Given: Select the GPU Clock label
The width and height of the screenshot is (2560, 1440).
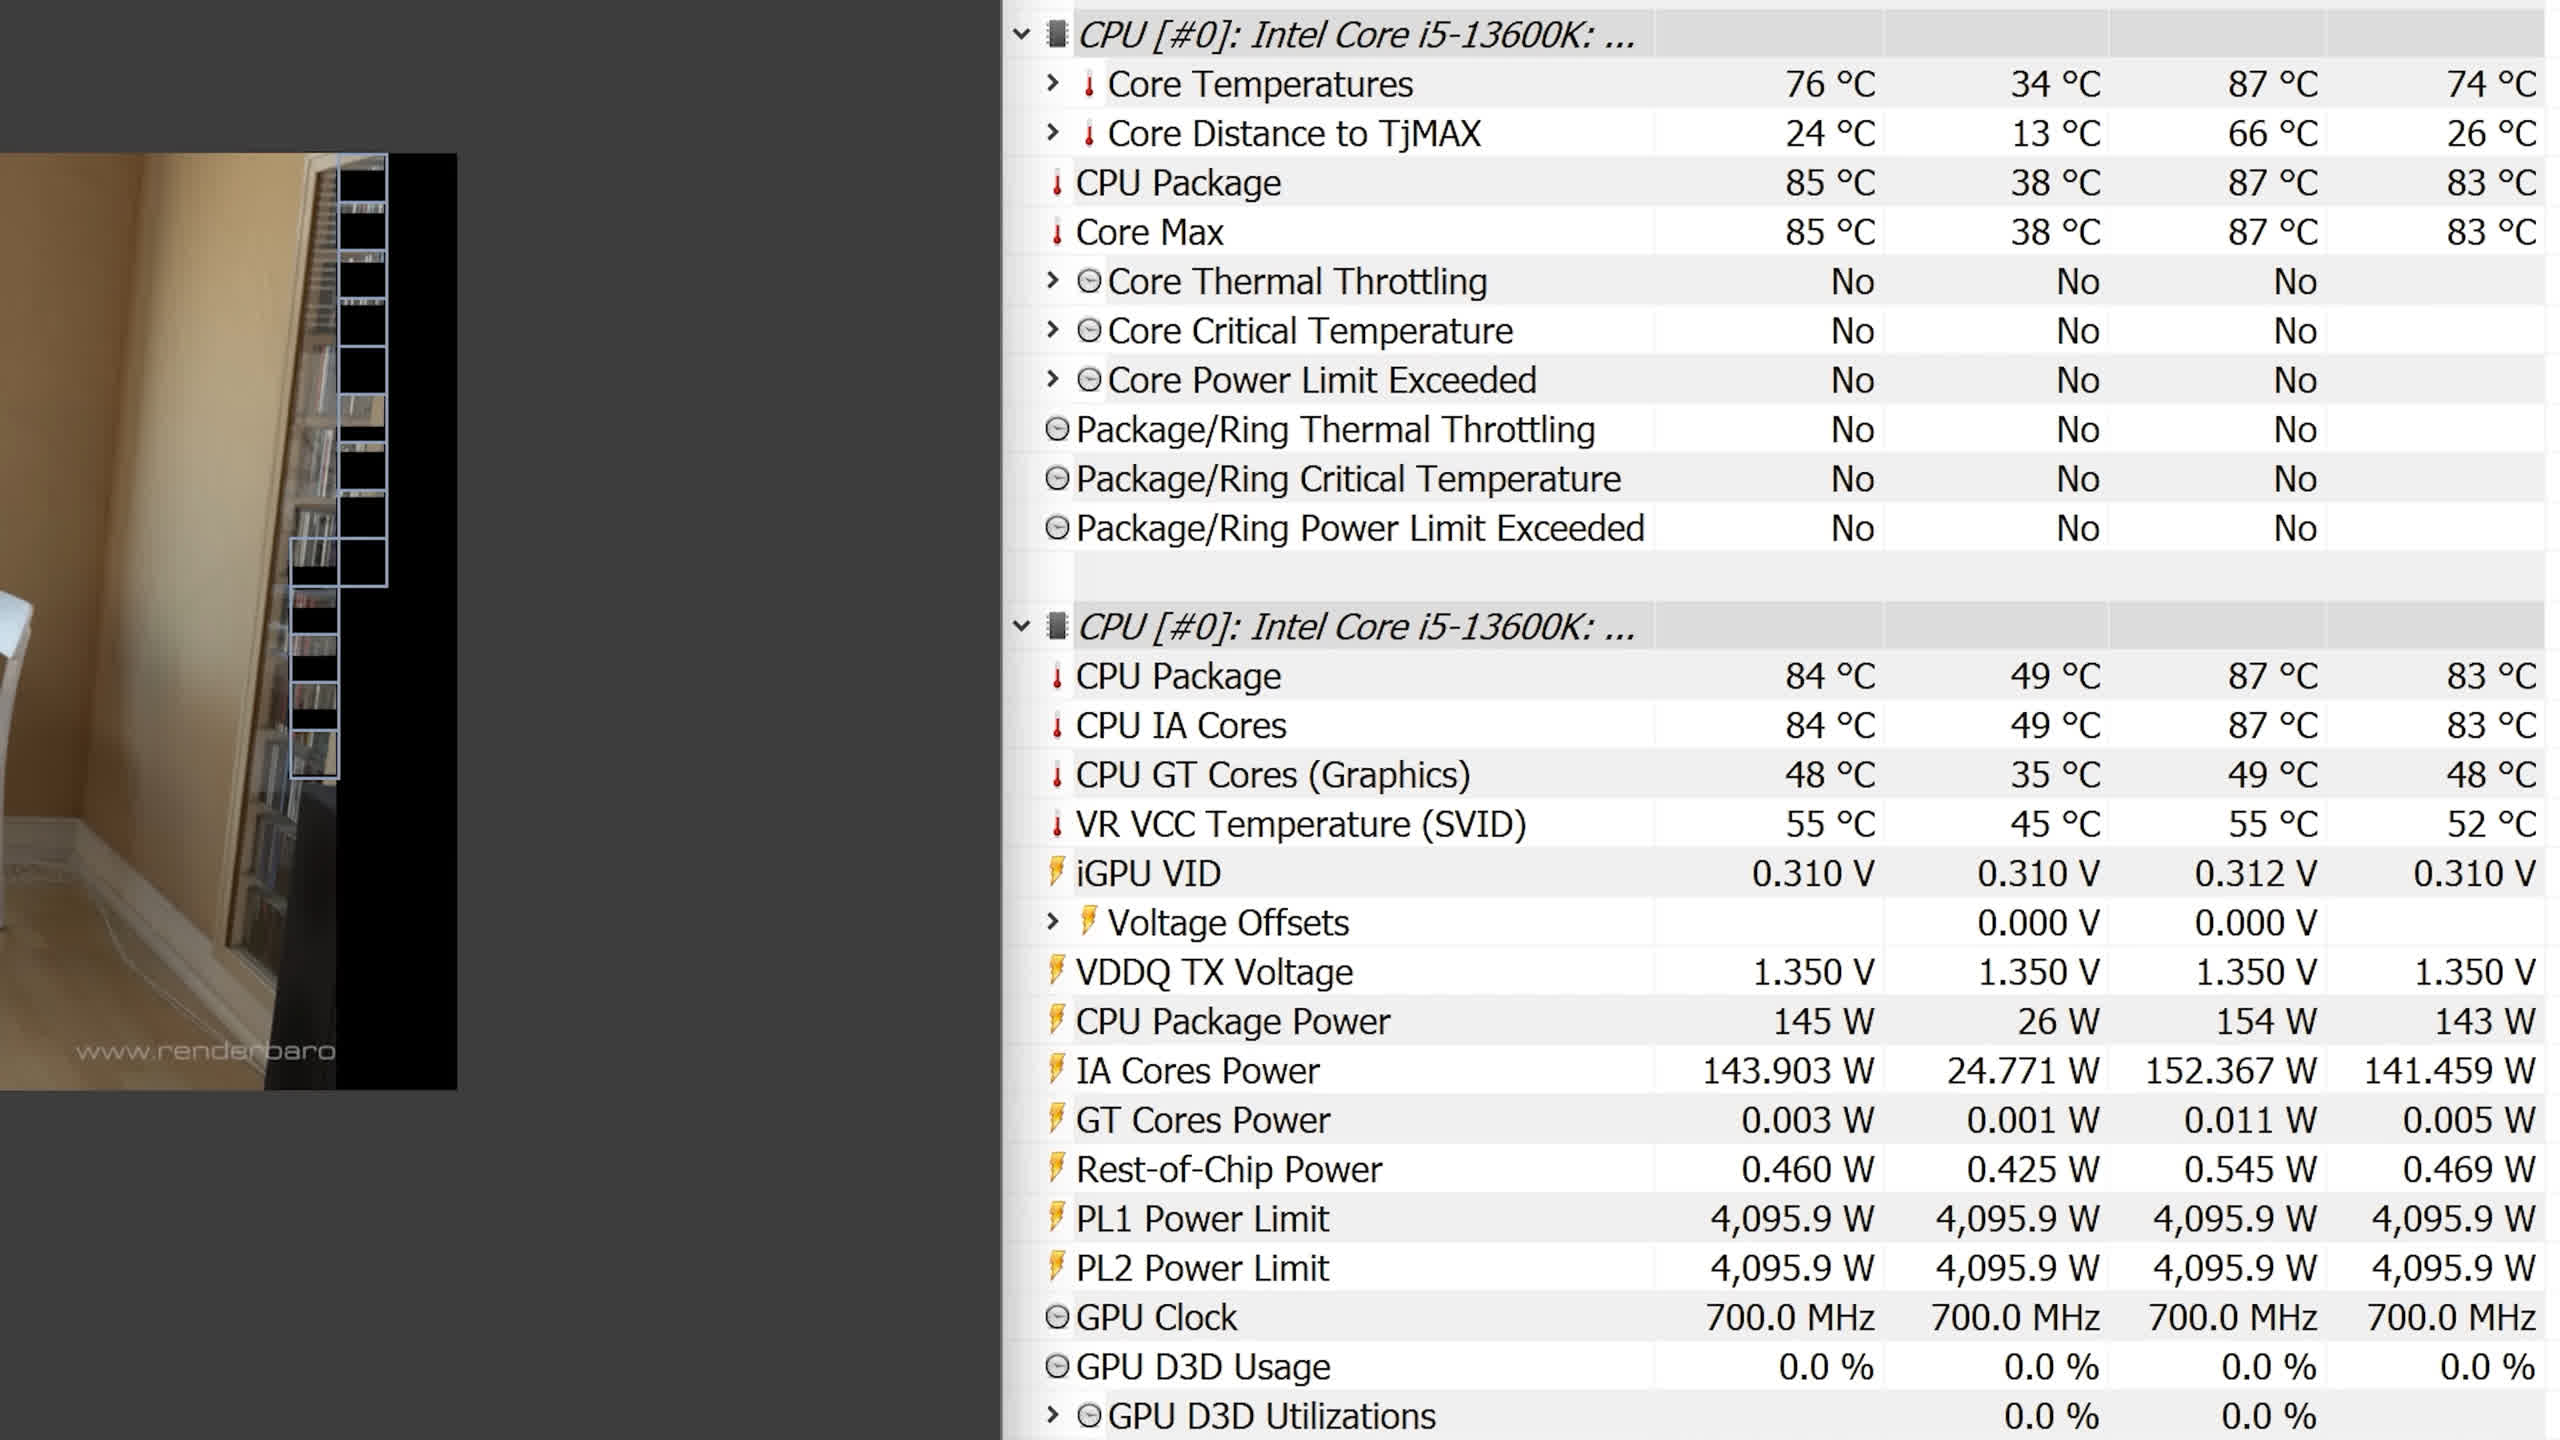Looking at the screenshot, I should tap(1156, 1318).
